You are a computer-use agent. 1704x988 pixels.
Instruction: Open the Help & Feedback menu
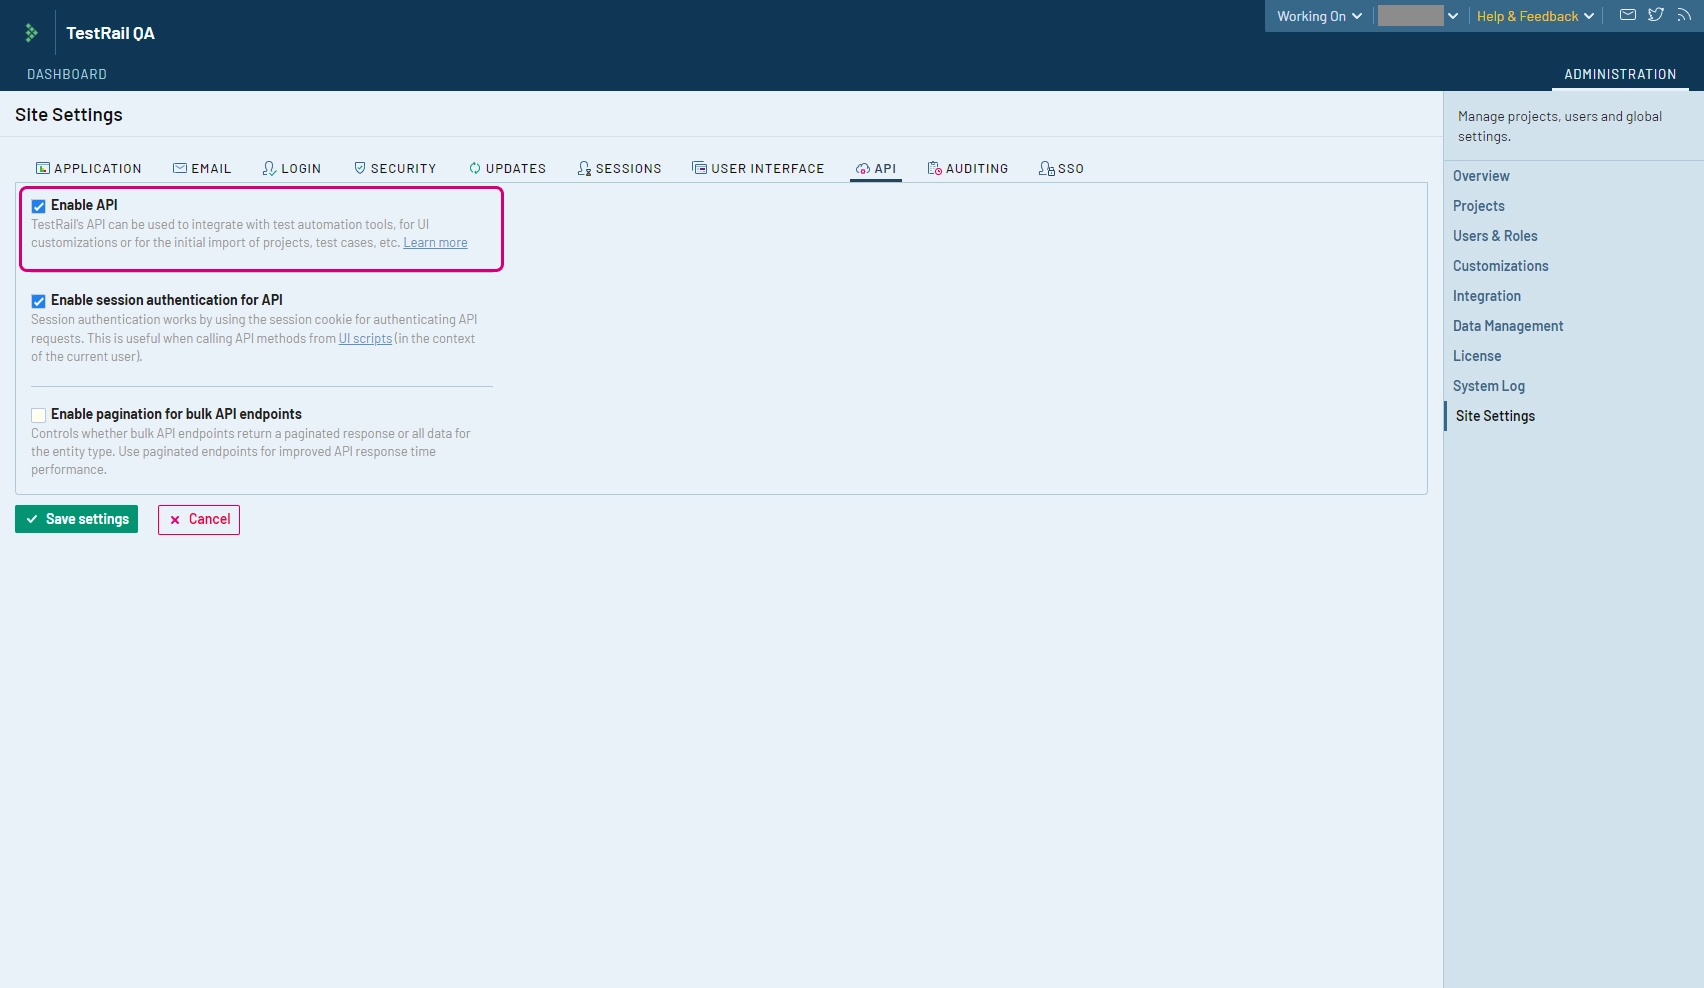pyautogui.click(x=1534, y=16)
